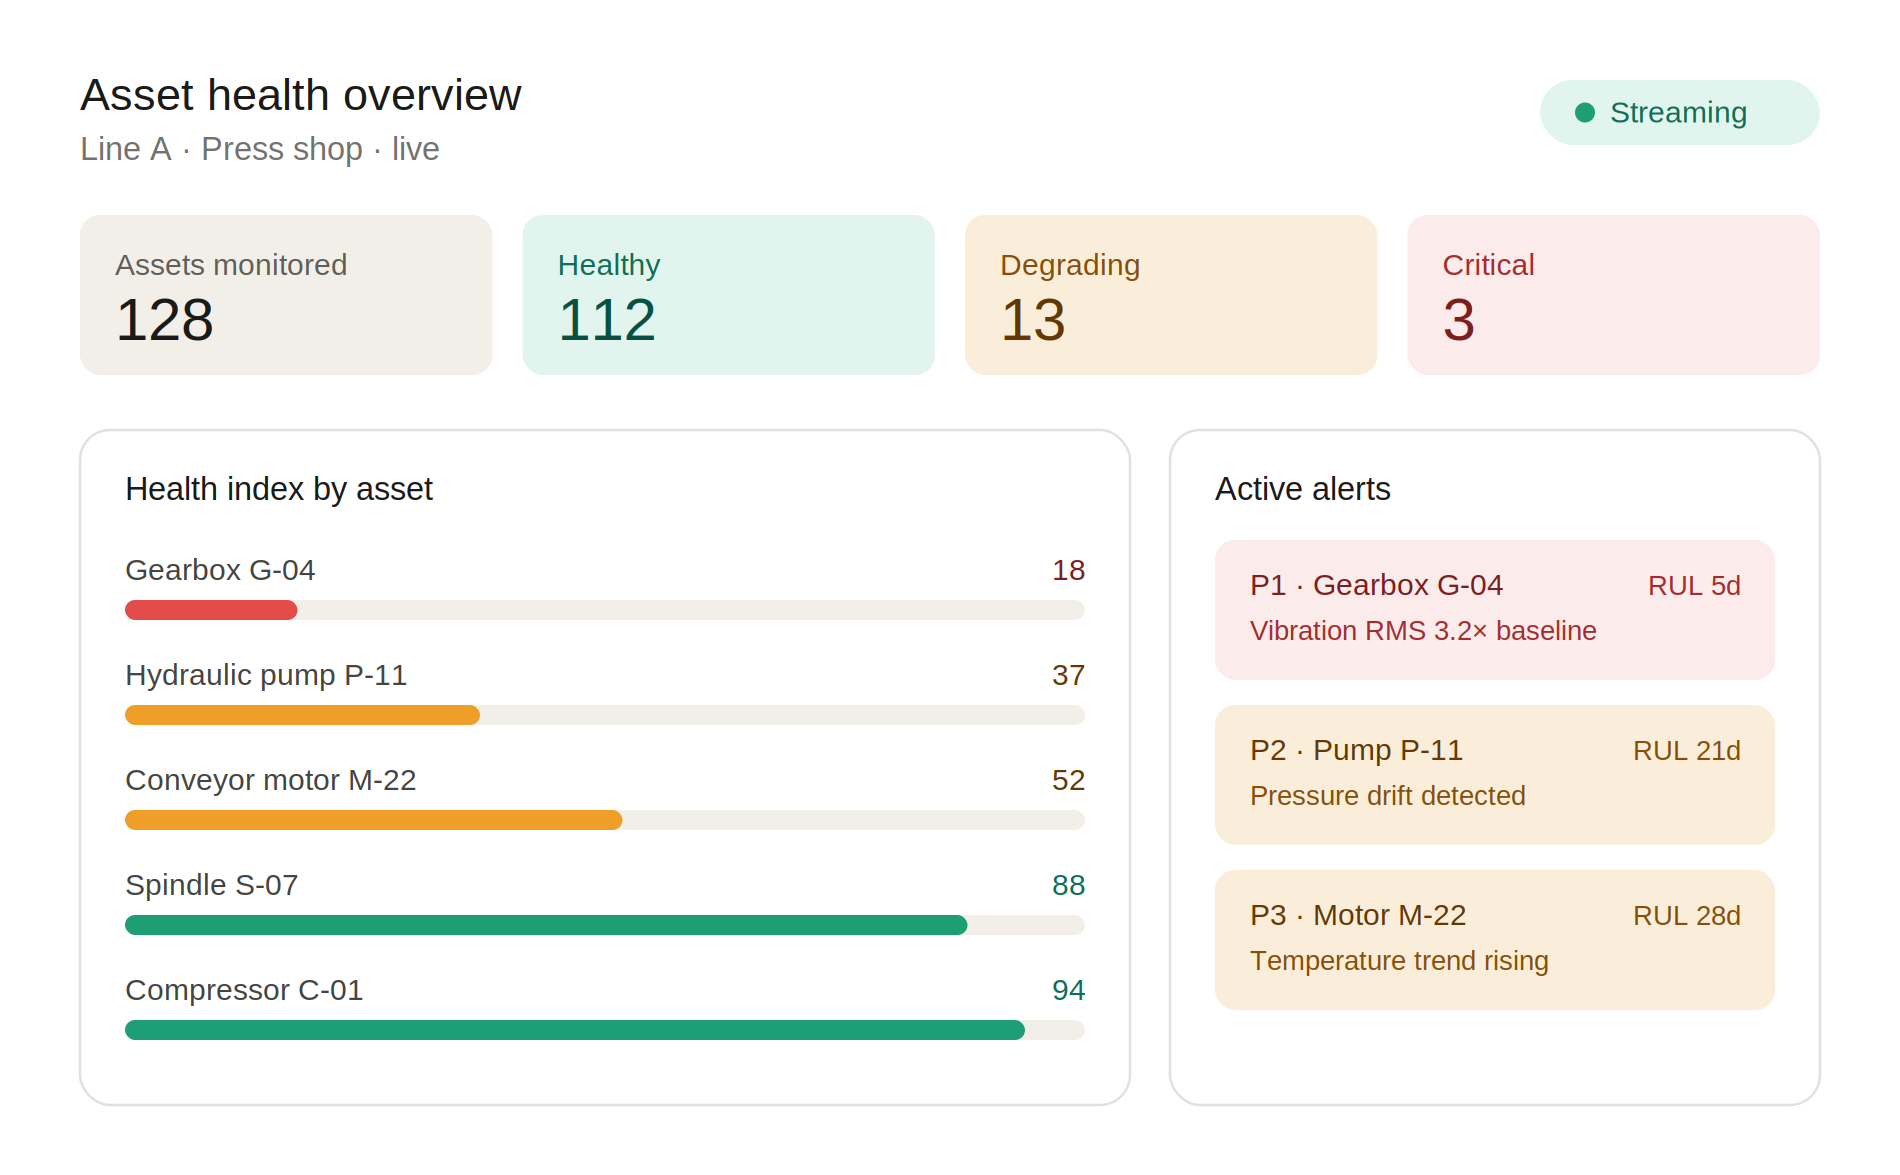Click the RUL 28d label
Screen dimensions: 1900x1175
tap(1687, 916)
